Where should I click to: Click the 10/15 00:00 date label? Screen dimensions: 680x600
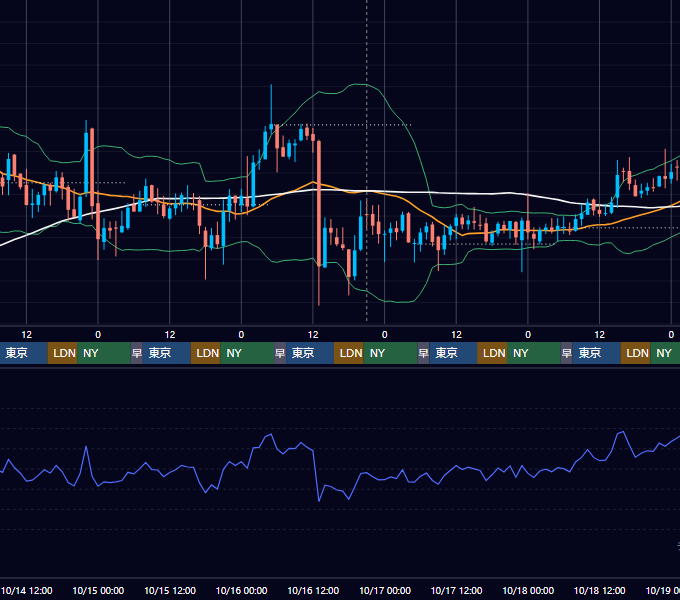click(98, 590)
